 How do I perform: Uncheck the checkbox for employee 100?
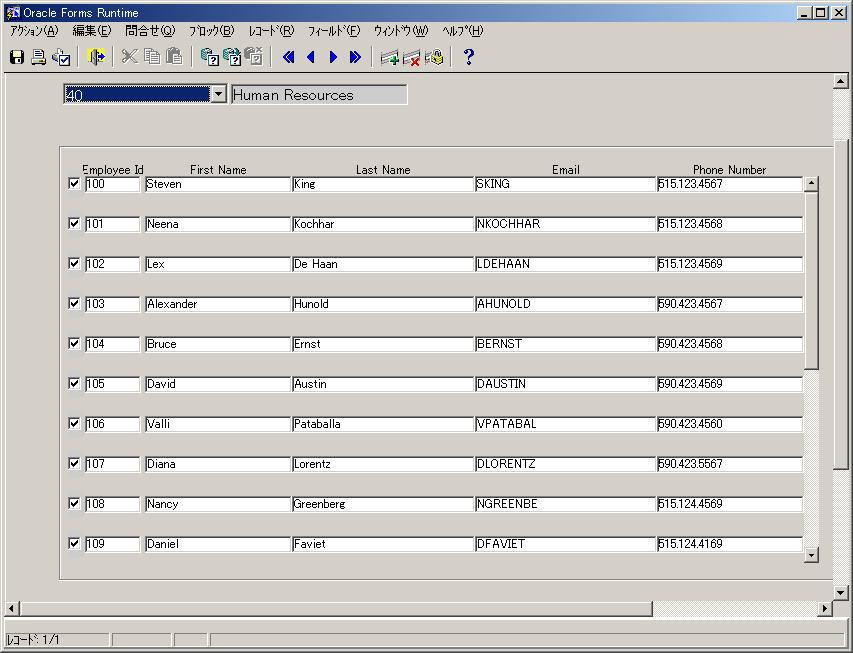(75, 183)
